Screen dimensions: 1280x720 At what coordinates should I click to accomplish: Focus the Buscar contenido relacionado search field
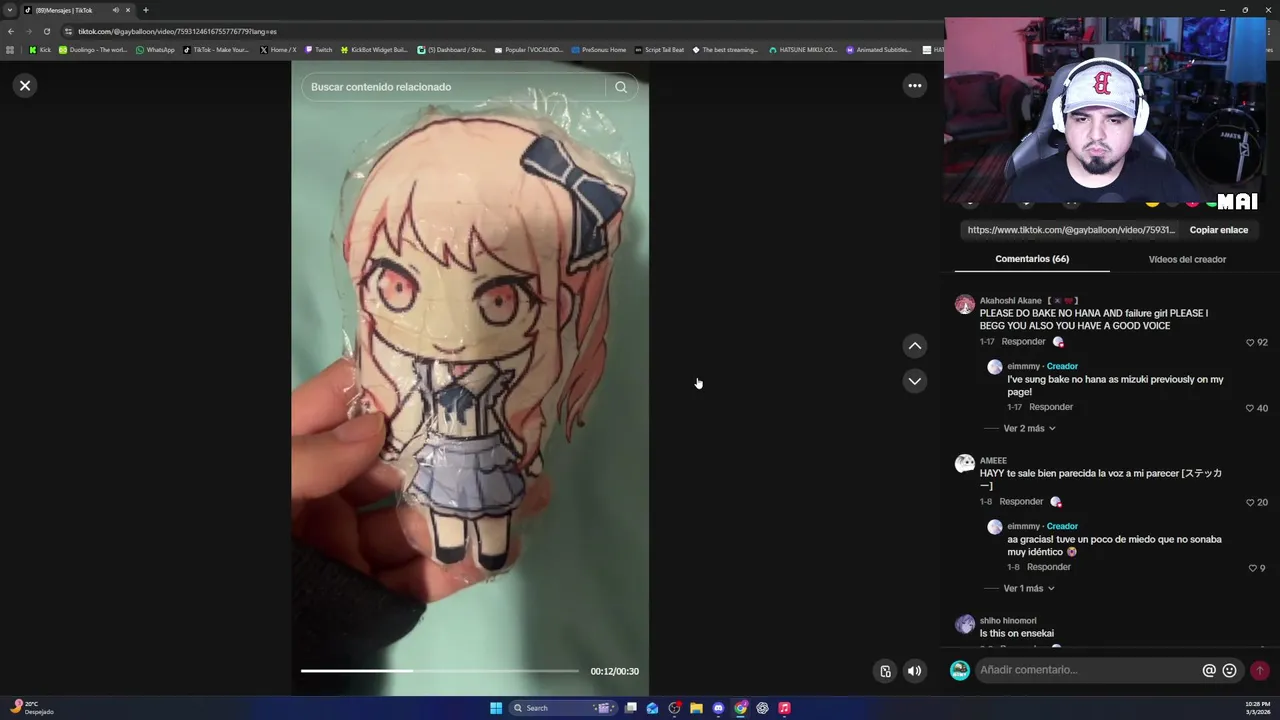pyautogui.click(x=455, y=87)
